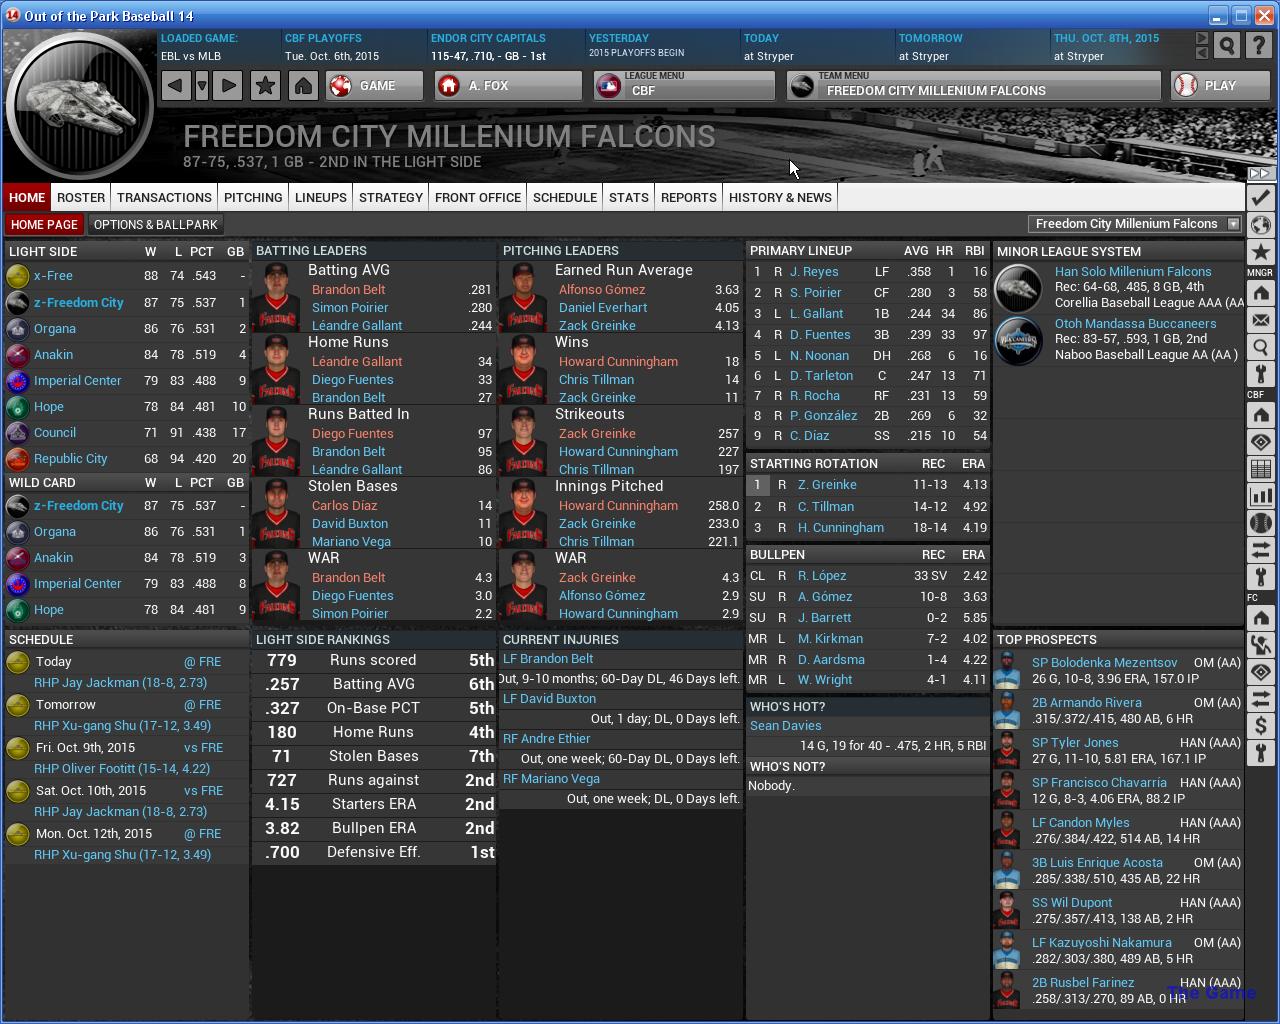Switch to the HISTORY & NEWS tab
The width and height of the screenshot is (1280, 1024).
pyautogui.click(x=780, y=197)
